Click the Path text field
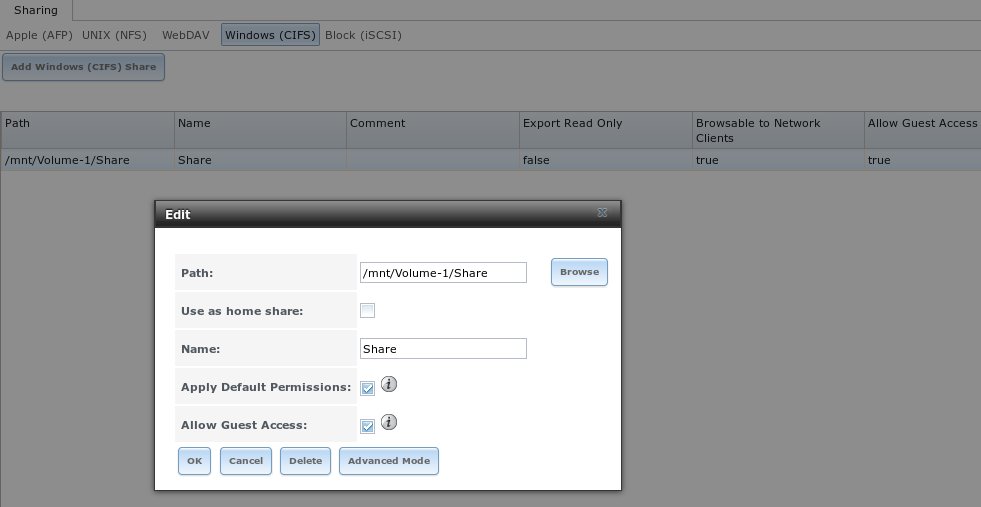The image size is (981, 507). coord(442,272)
